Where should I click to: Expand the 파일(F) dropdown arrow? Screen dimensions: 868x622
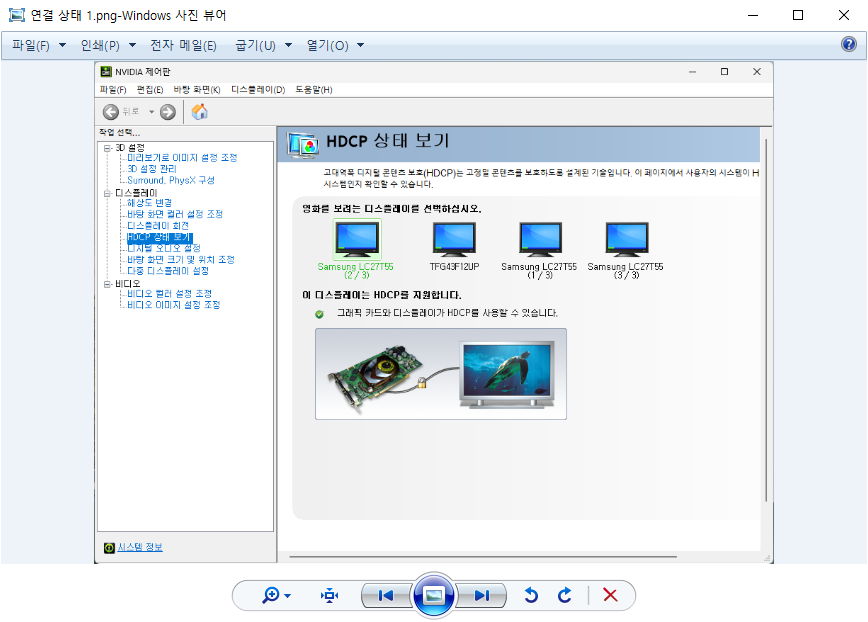62,45
